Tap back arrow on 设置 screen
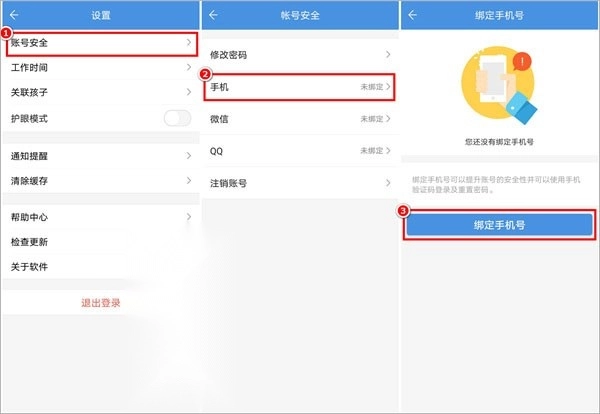The height and width of the screenshot is (414, 600). point(13,15)
